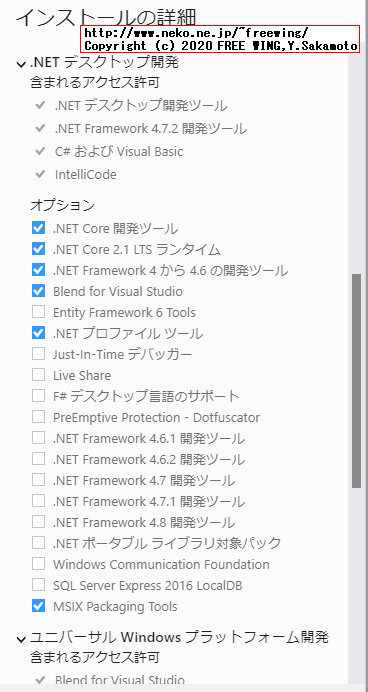
Task: Click 含まれるアクセス許可 under ユニバーサル Windows section
Action: (x=94, y=658)
